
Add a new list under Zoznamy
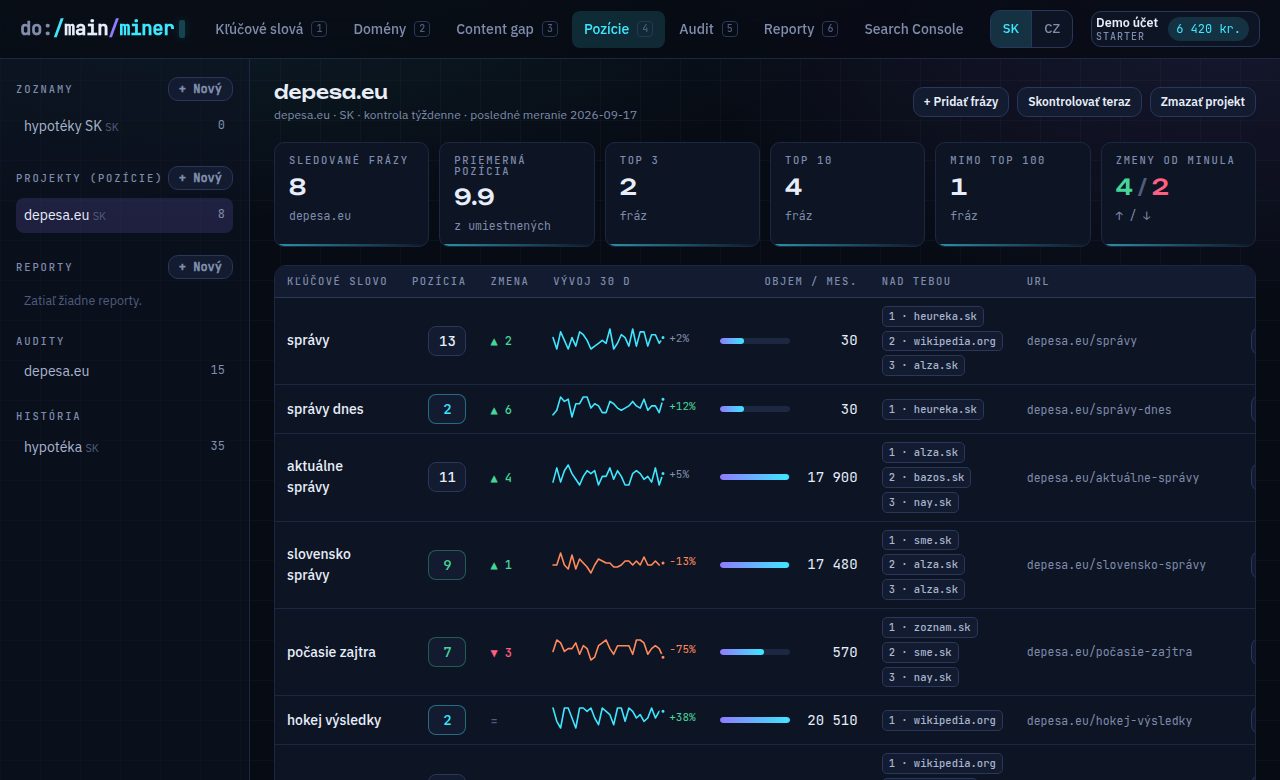tap(200, 89)
